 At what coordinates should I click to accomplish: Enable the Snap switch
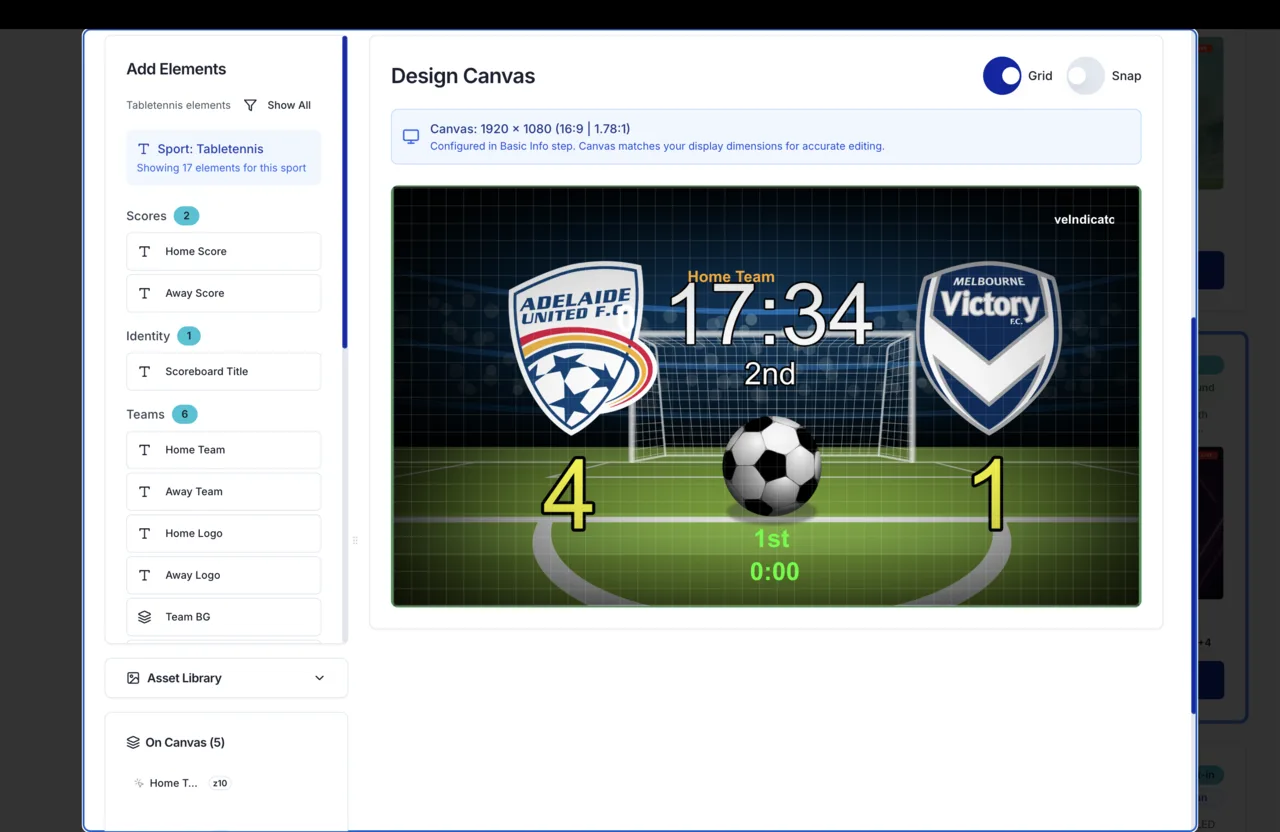1085,75
